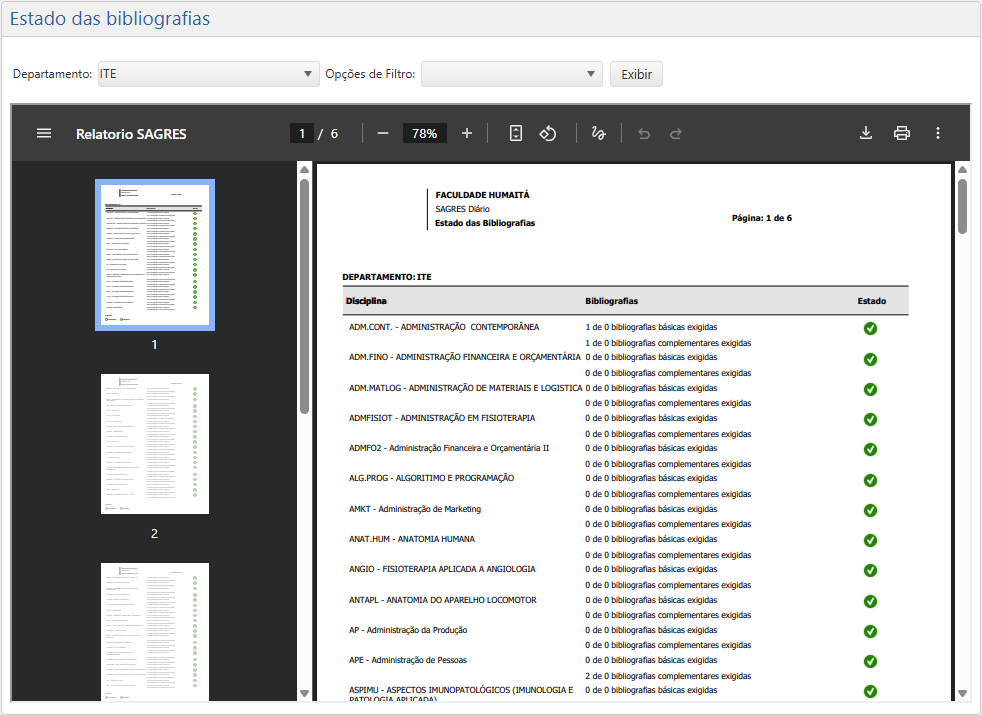Rotate the document with the rotate icon
This screenshot has height=715, width=982.
tap(548, 133)
